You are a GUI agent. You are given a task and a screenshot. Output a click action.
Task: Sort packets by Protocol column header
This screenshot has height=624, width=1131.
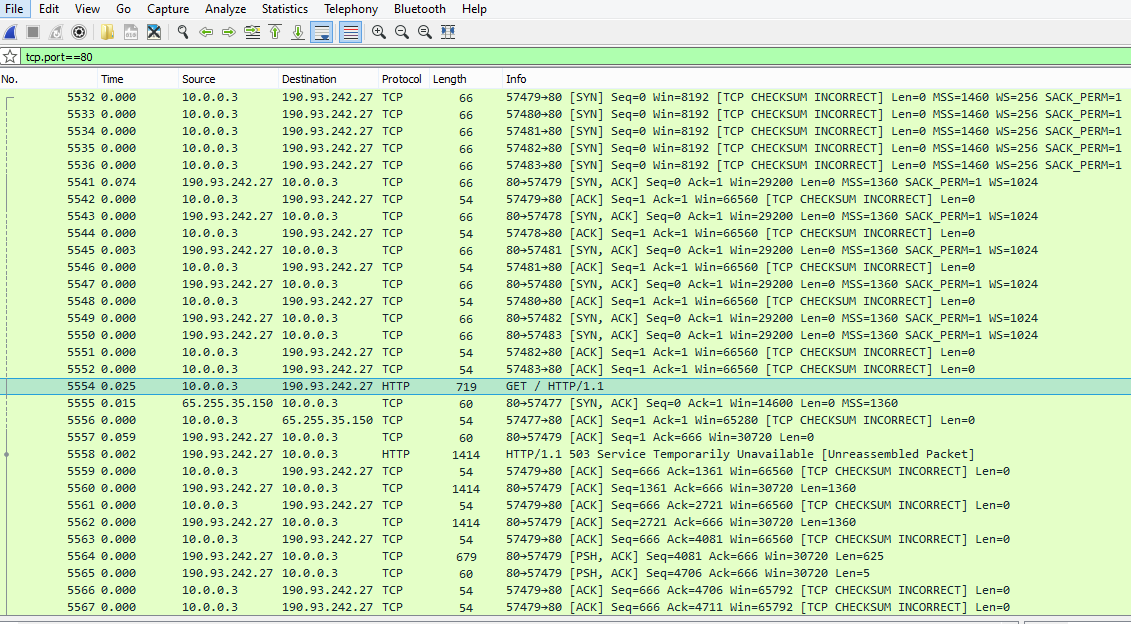(x=401, y=79)
